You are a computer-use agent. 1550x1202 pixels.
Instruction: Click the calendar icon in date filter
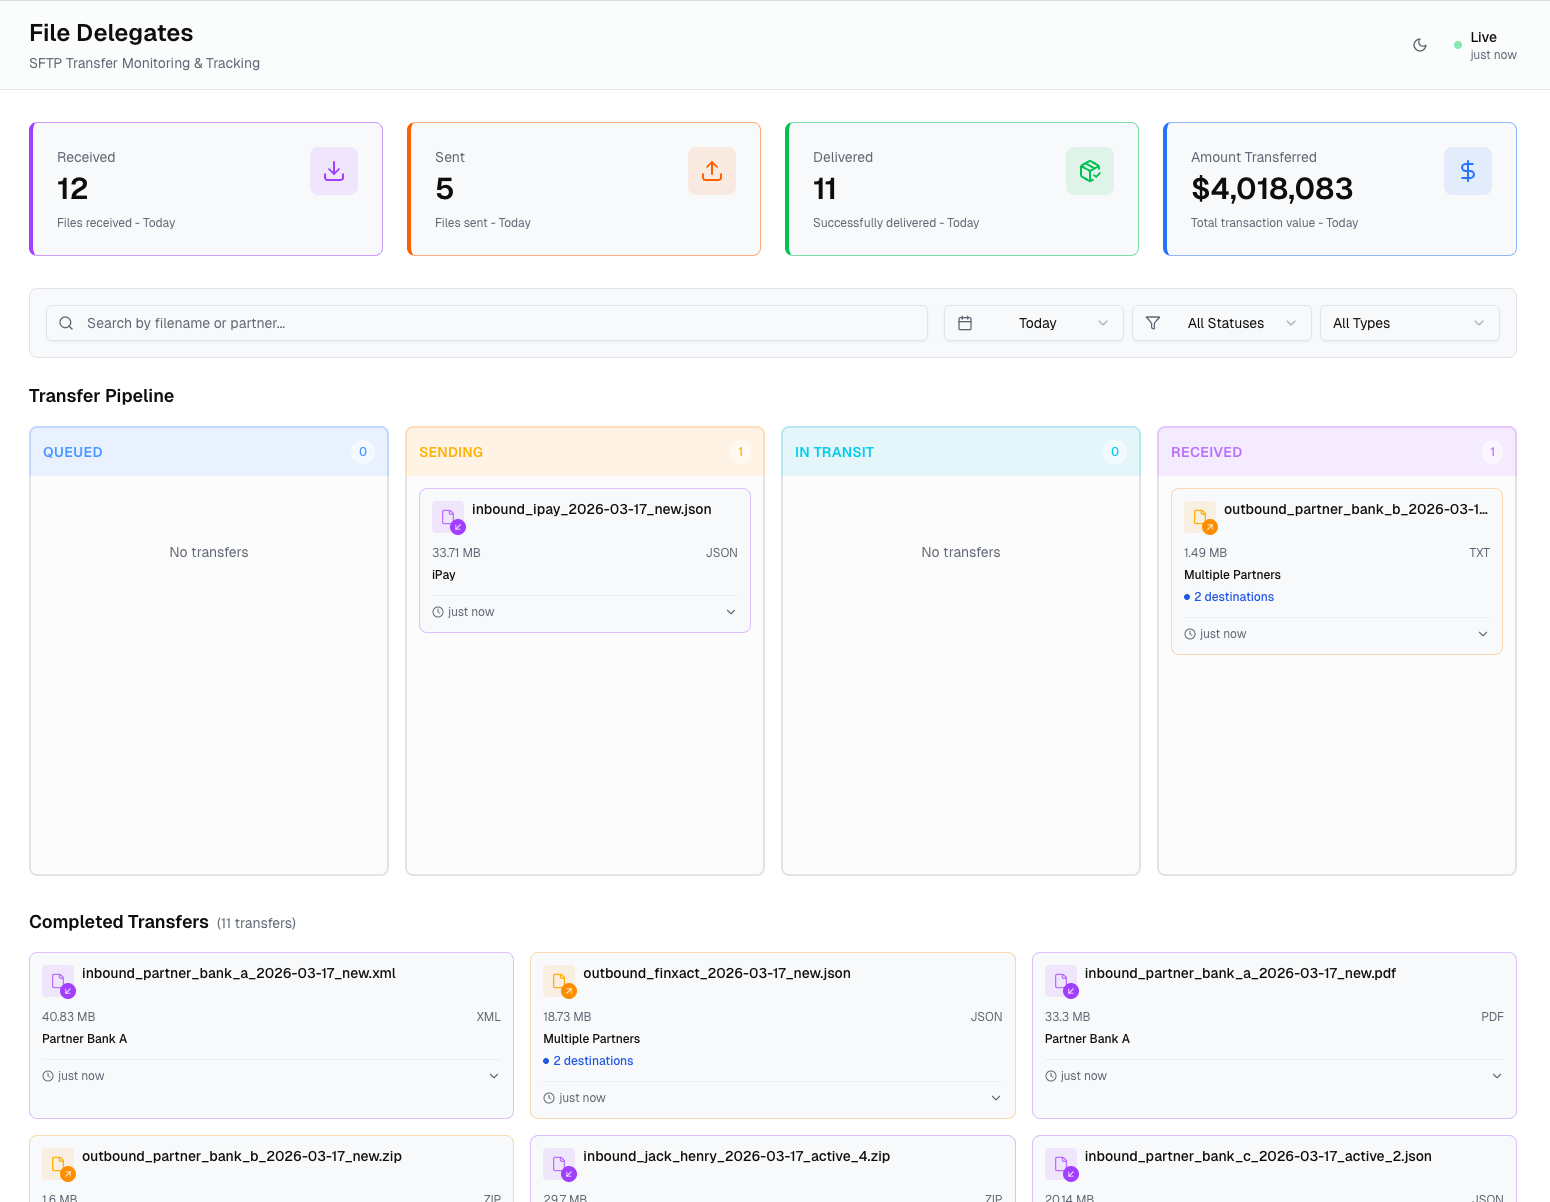coord(966,323)
